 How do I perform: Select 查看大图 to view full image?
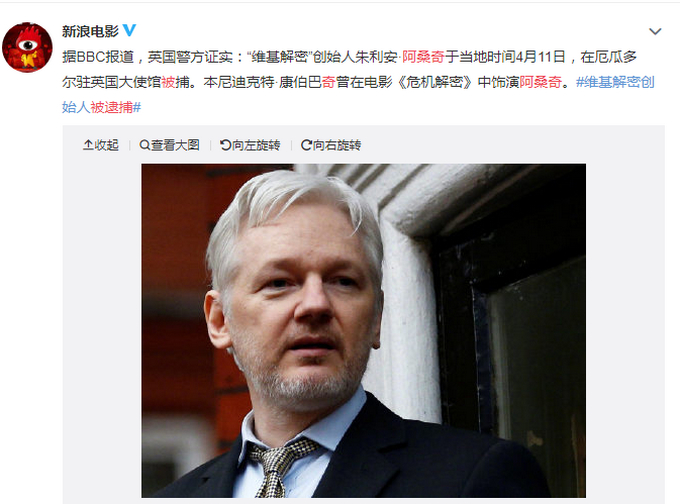(x=169, y=145)
